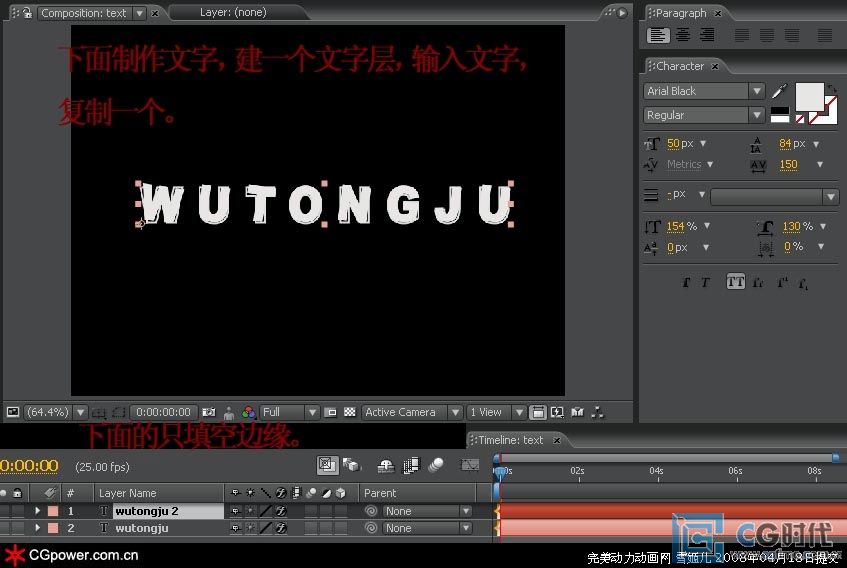Viewport: 847px width, 568px height.
Task: Open the show channel RGB icon
Action: [x=248, y=413]
